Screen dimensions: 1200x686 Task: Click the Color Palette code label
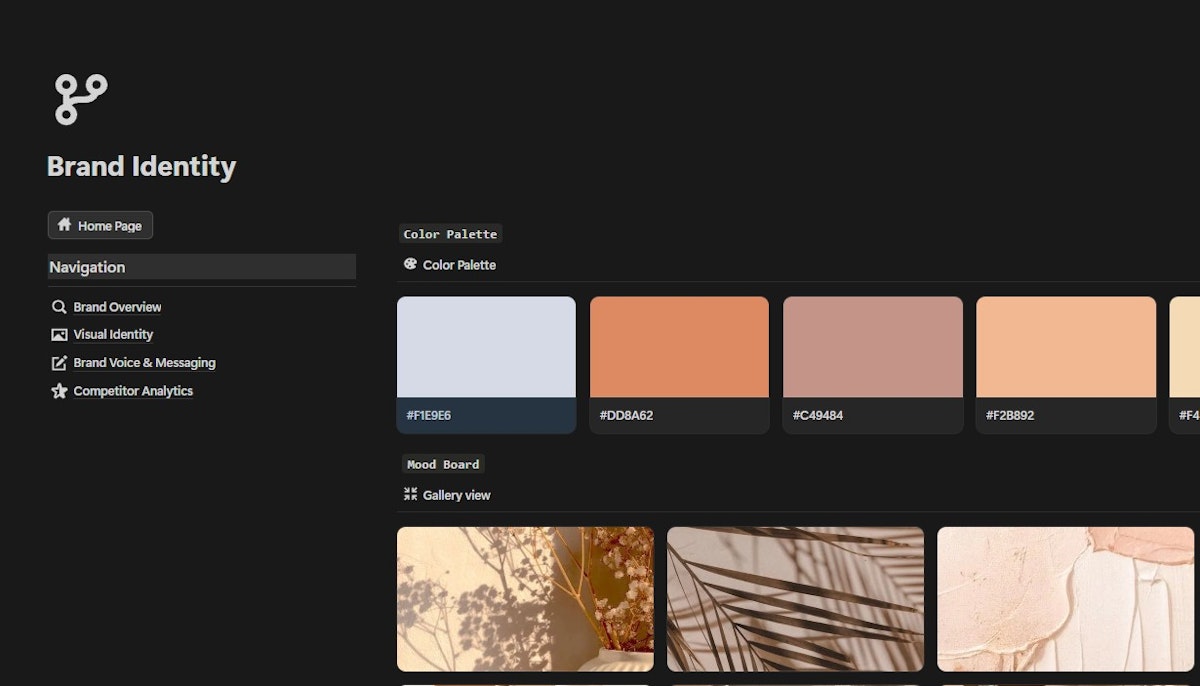(450, 234)
